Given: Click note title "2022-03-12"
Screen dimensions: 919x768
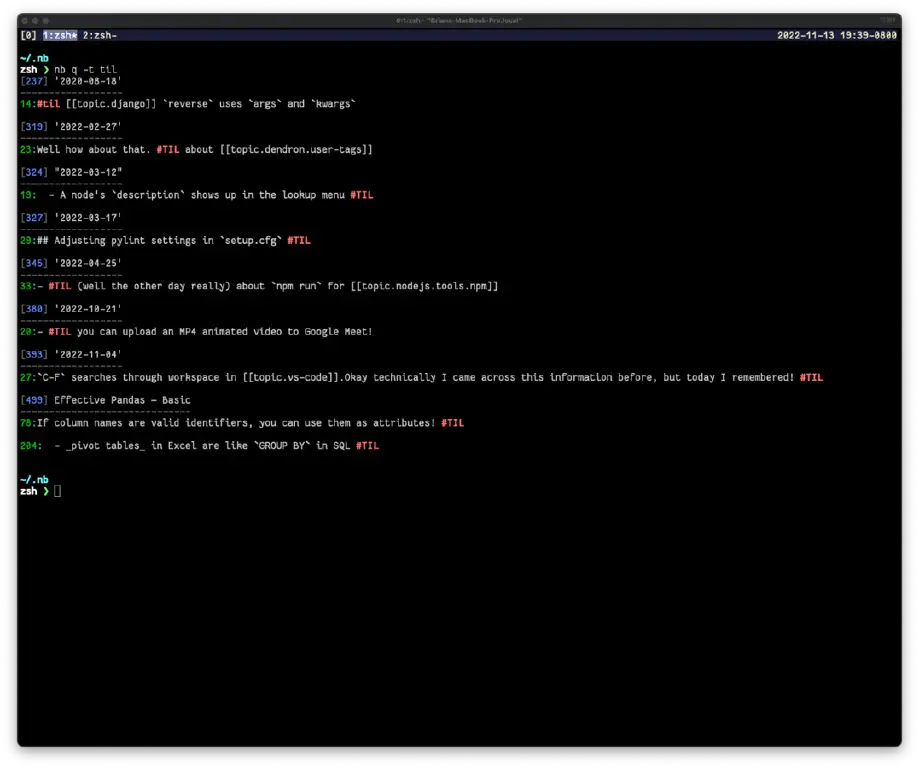Looking at the screenshot, I should [x=88, y=172].
